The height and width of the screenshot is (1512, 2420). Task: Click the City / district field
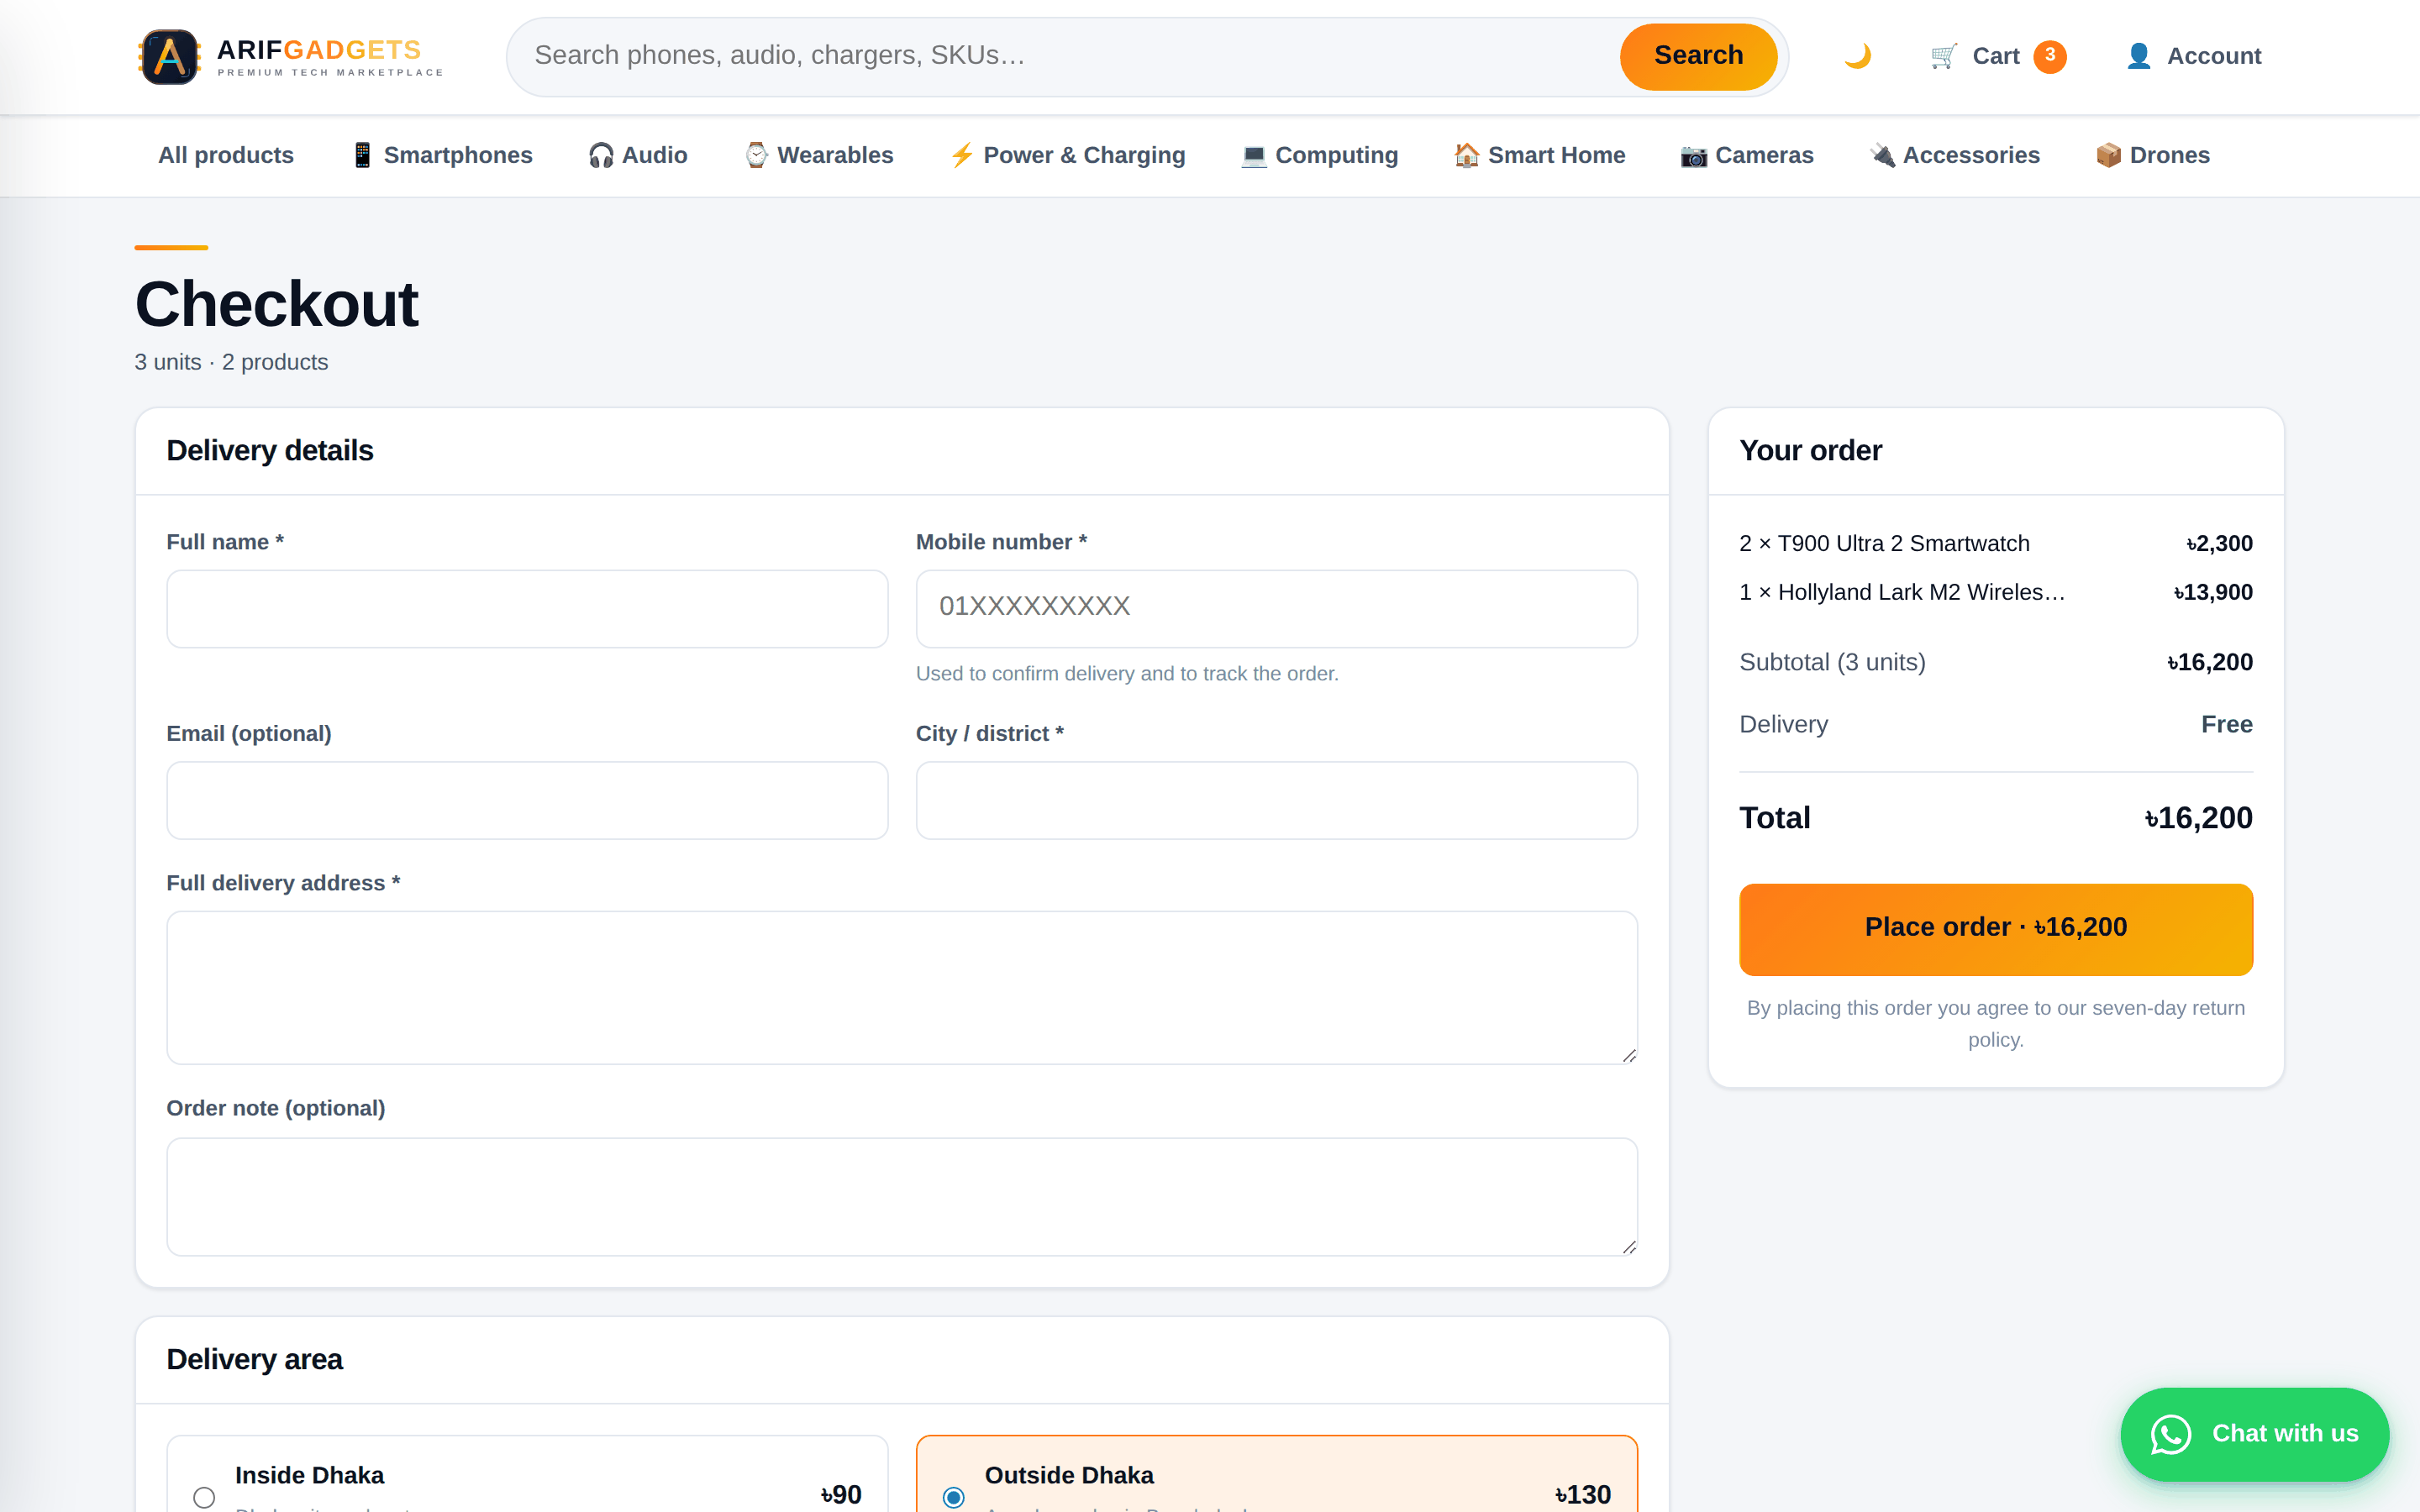click(1276, 800)
